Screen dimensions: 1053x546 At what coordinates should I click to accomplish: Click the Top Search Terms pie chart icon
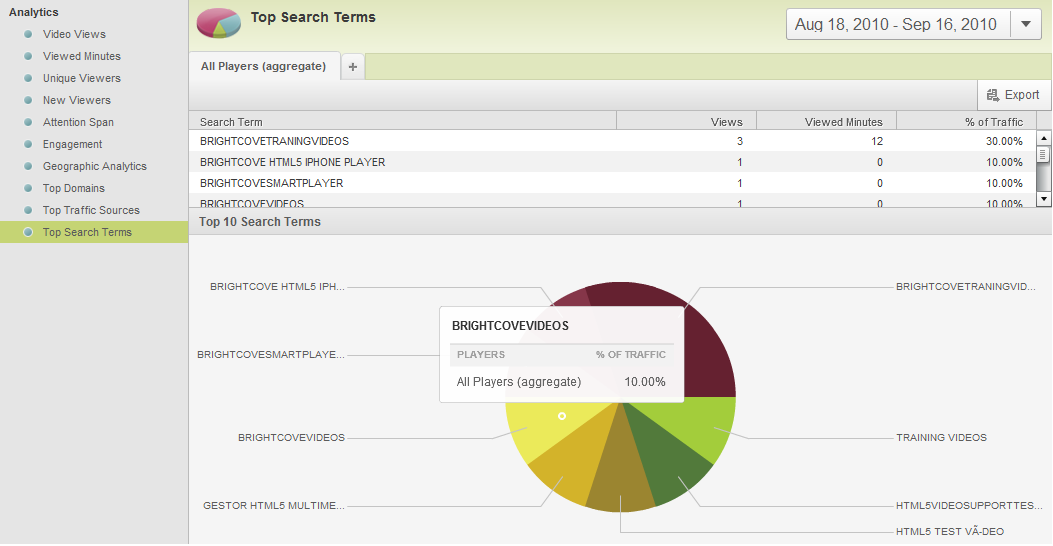[218, 23]
